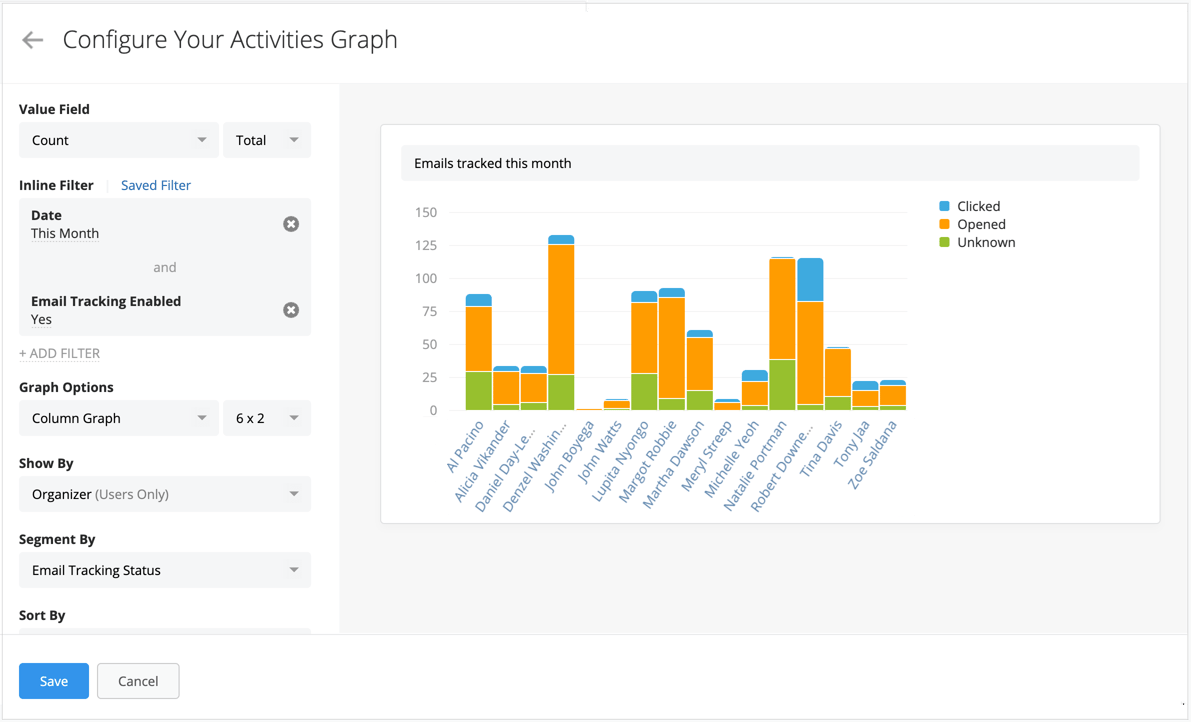
Task: Click the This Month date value
Action: tap(64, 233)
